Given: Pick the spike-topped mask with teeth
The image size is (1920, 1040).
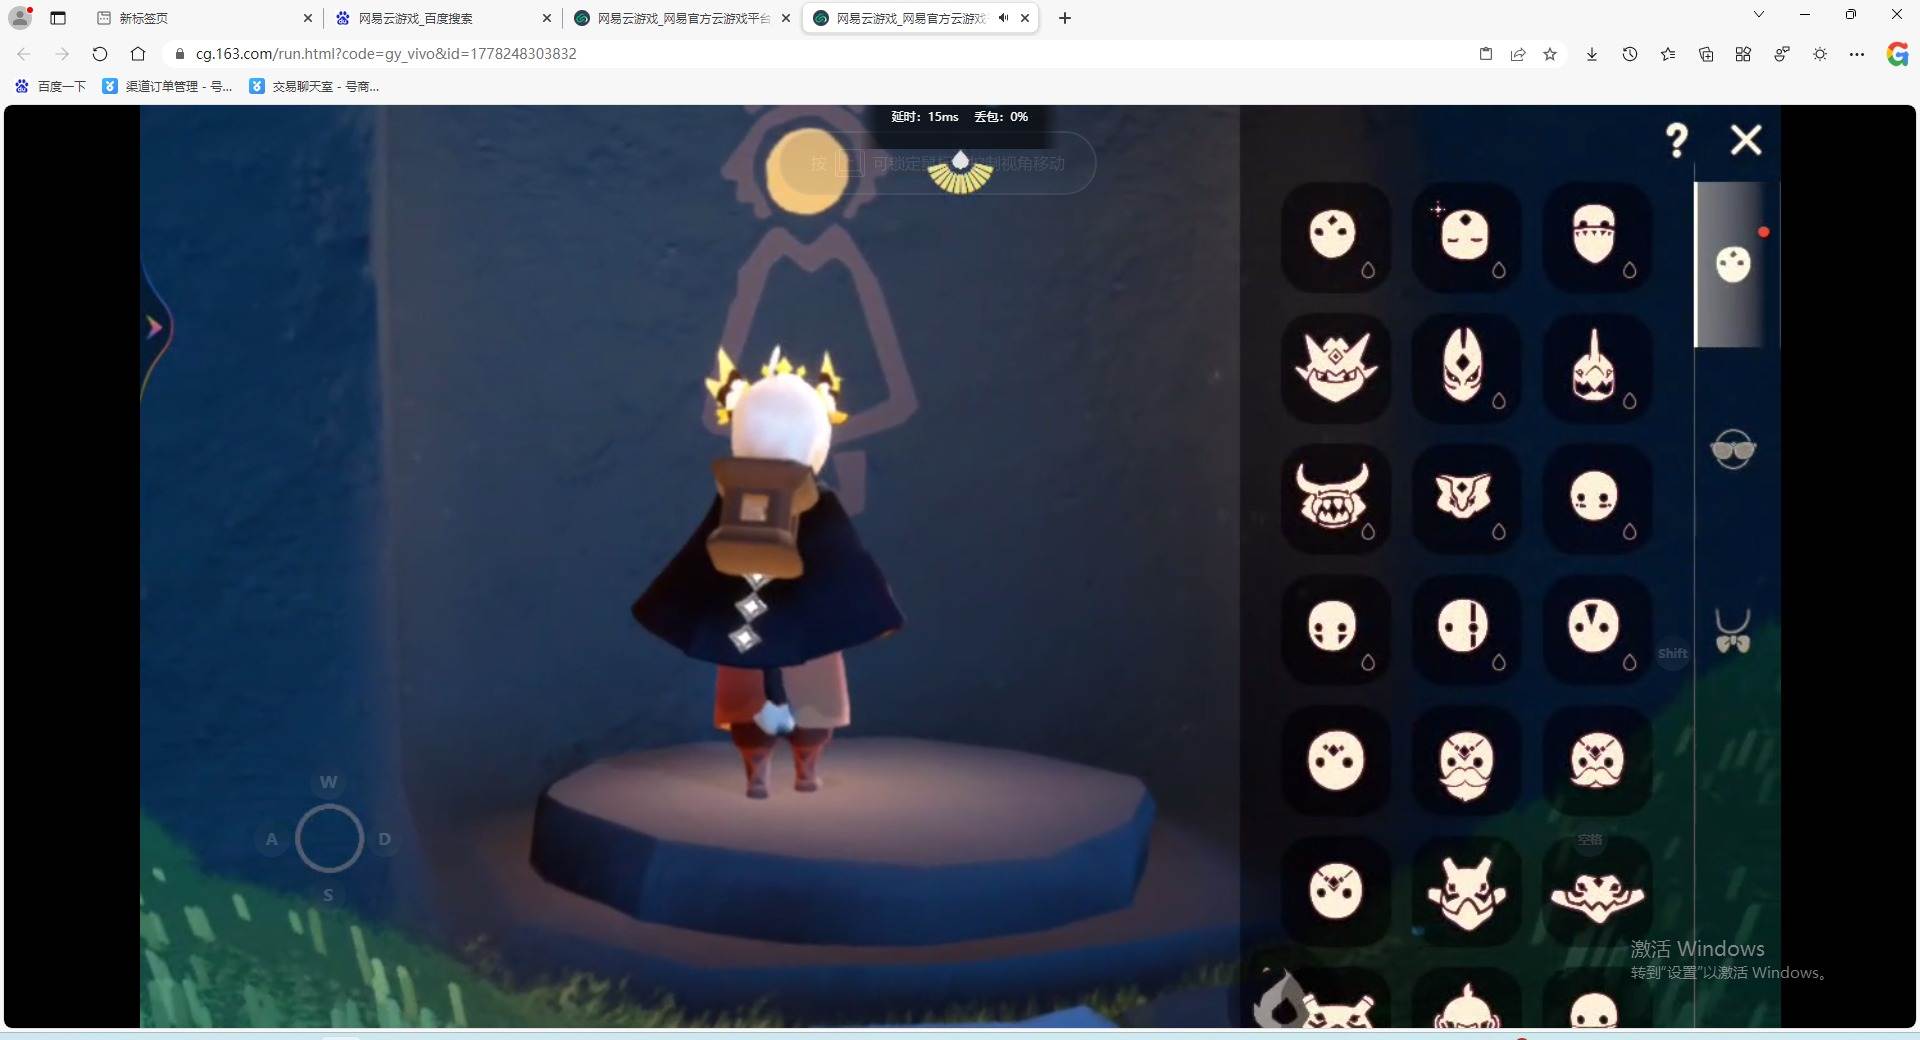Looking at the screenshot, I should 1596,368.
